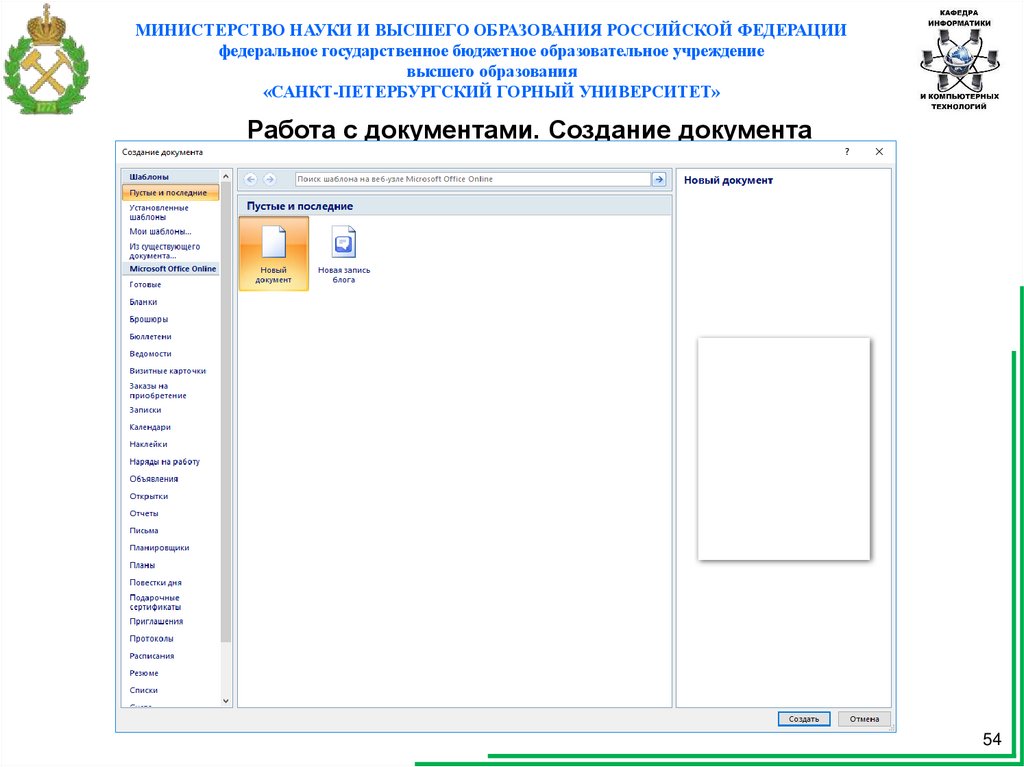Image resolution: width=1024 pixels, height=767 pixels.
Task: Select Резюме template category
Action: [144, 673]
